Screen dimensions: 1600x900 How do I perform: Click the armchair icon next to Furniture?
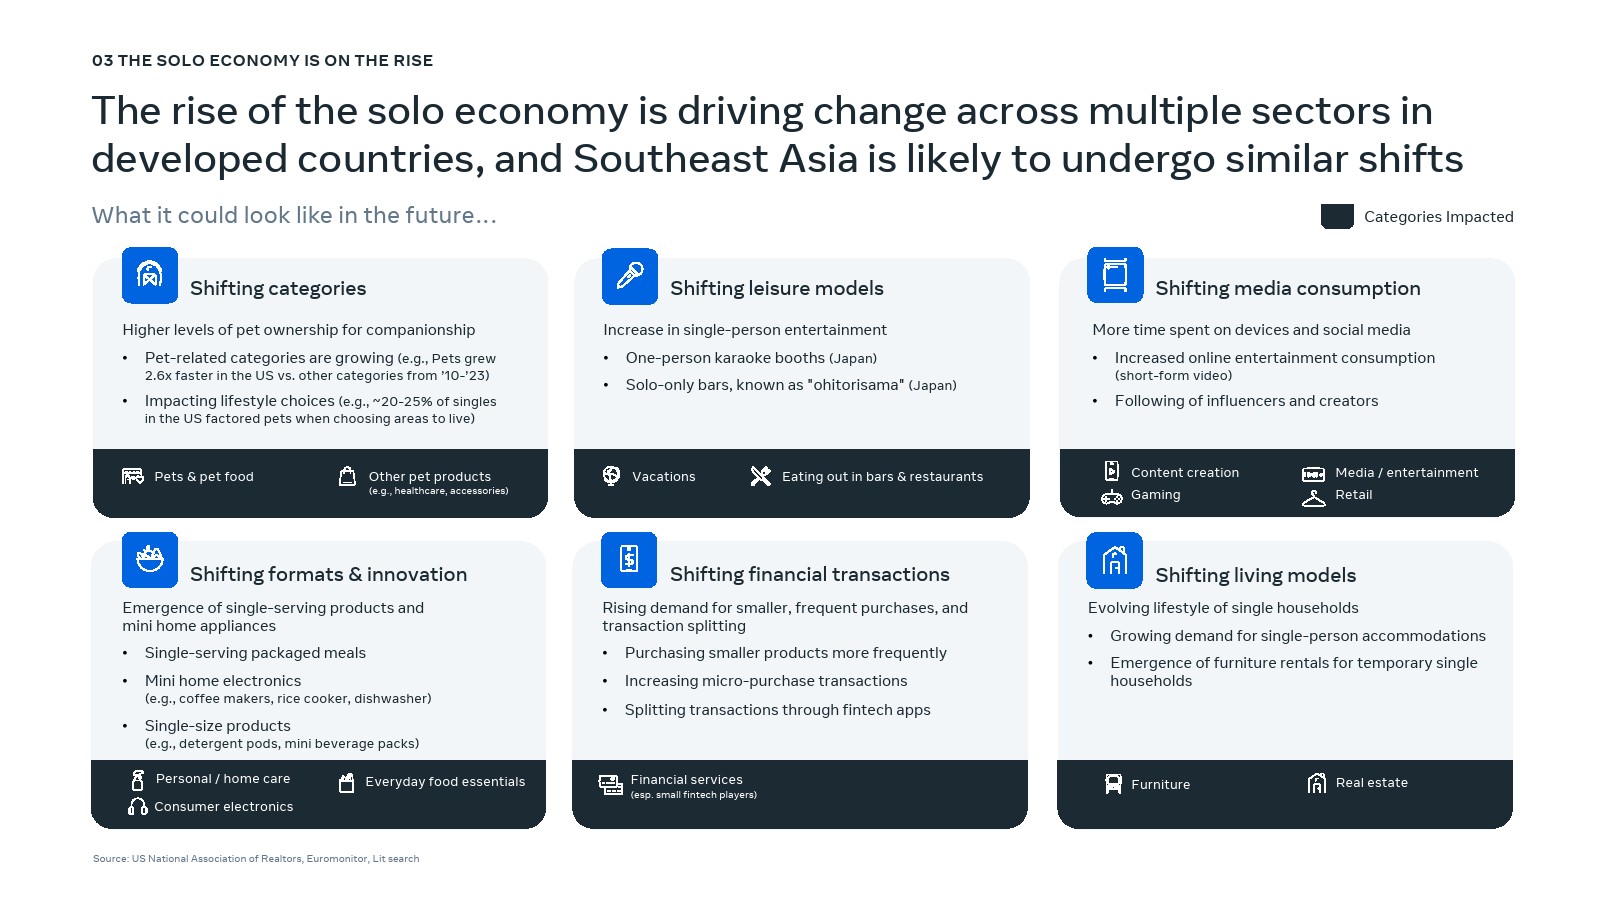pos(1113,784)
